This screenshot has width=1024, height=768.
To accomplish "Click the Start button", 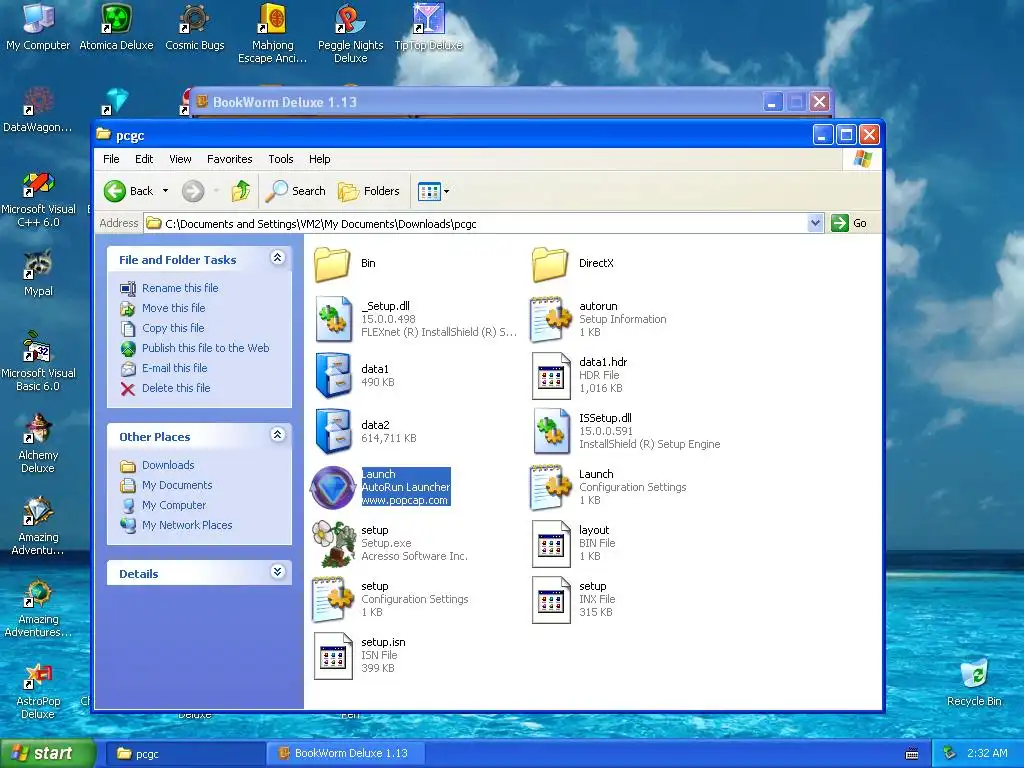I will (47, 753).
